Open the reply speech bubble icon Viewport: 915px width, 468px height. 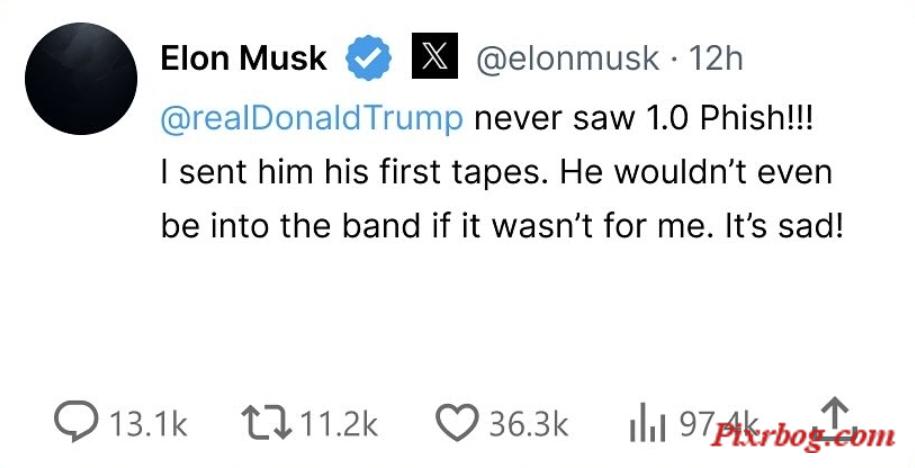coord(76,421)
